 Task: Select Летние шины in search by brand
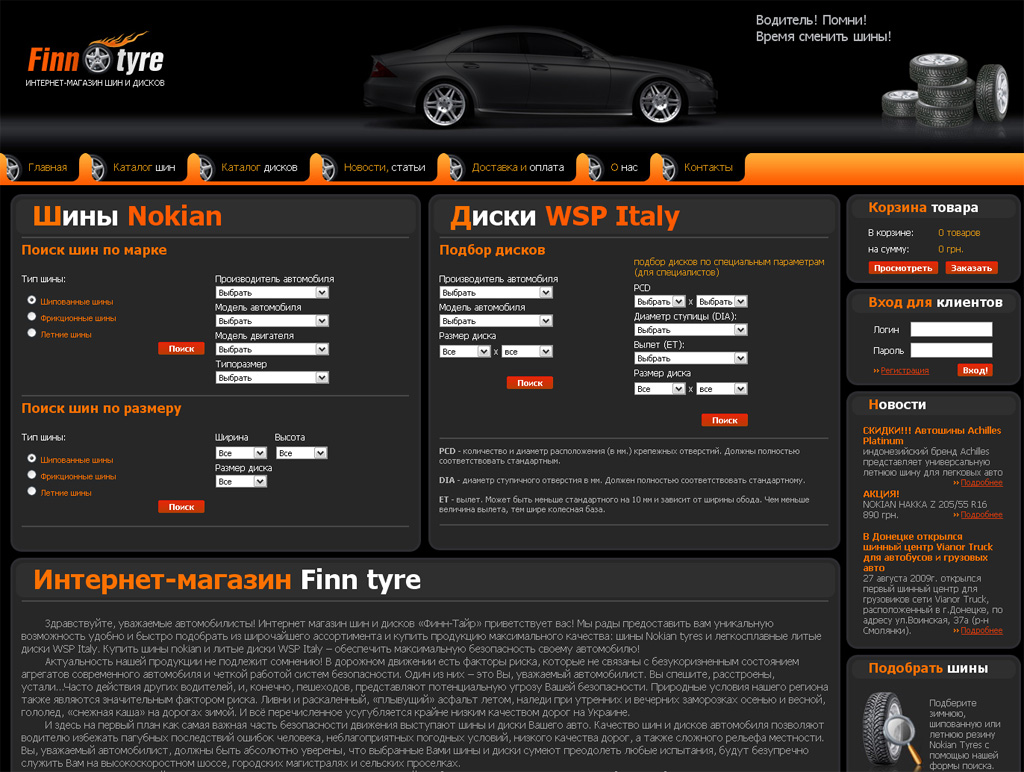pos(31,333)
